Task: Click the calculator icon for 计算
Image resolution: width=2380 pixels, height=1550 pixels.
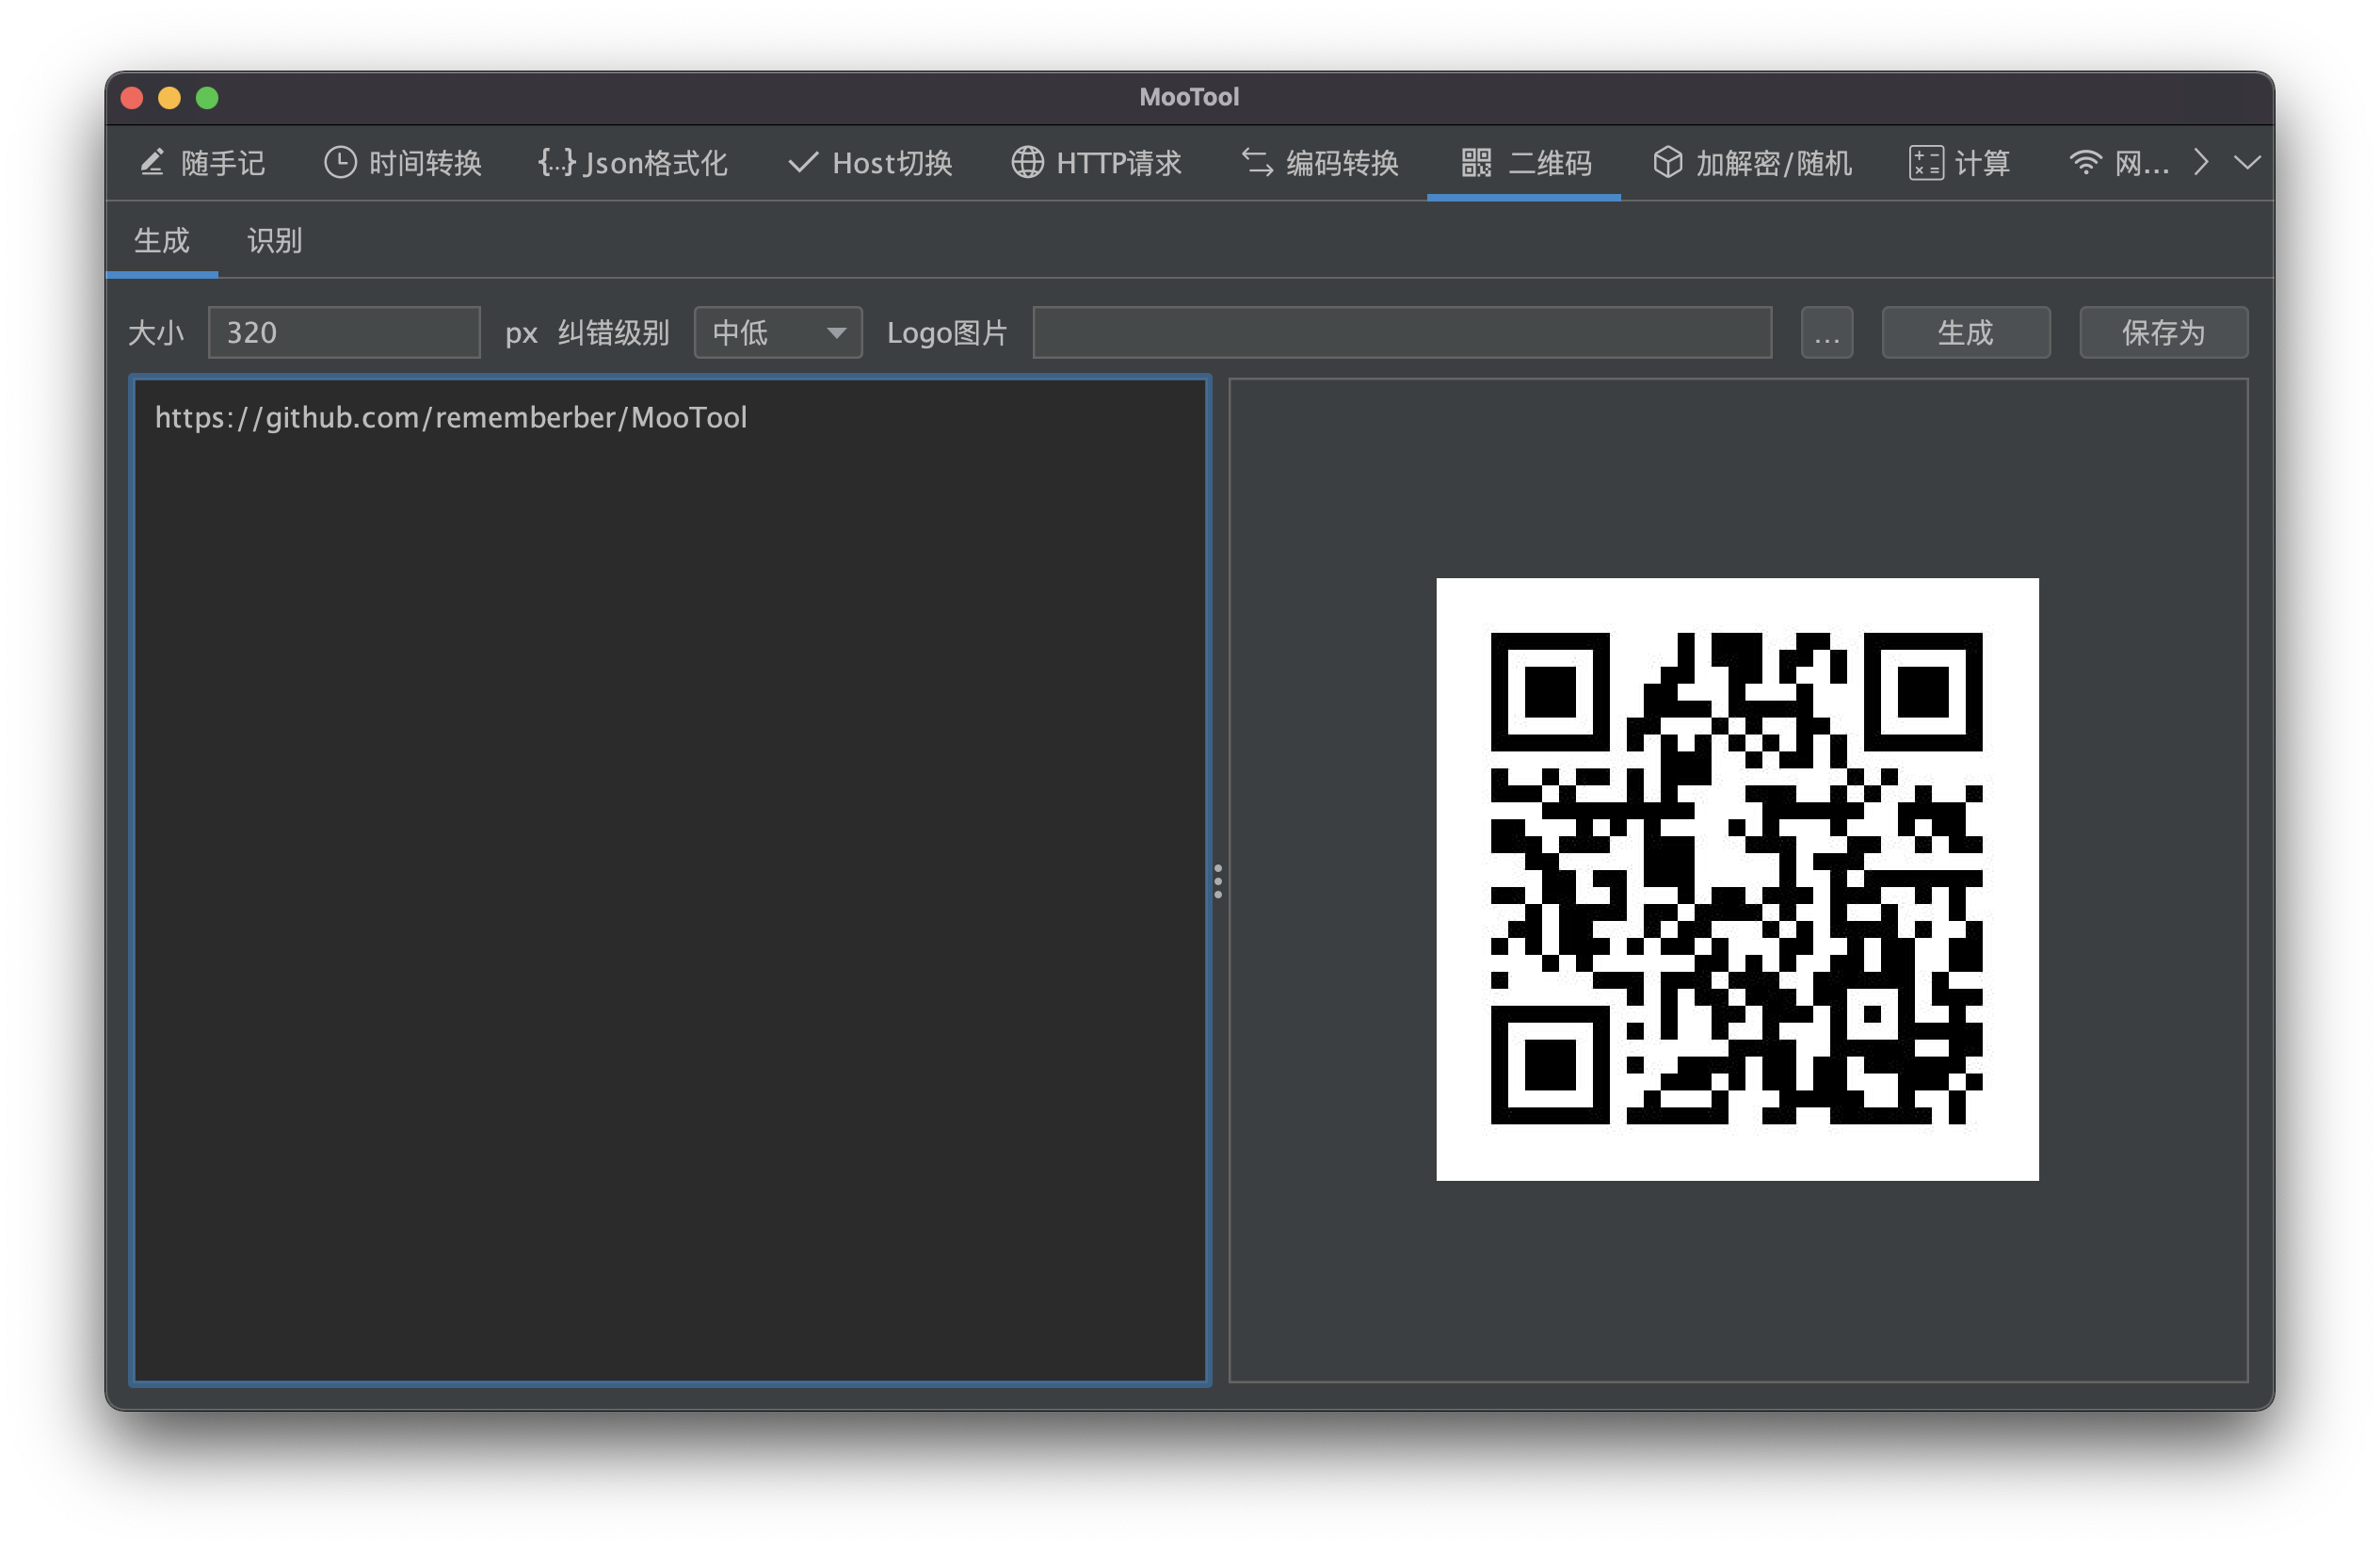Action: pyautogui.click(x=1925, y=162)
